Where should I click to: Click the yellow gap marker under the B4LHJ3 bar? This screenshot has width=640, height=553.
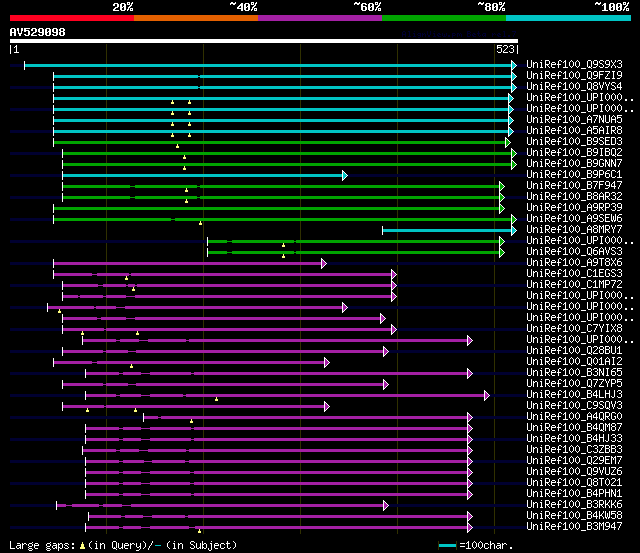tap(216, 399)
